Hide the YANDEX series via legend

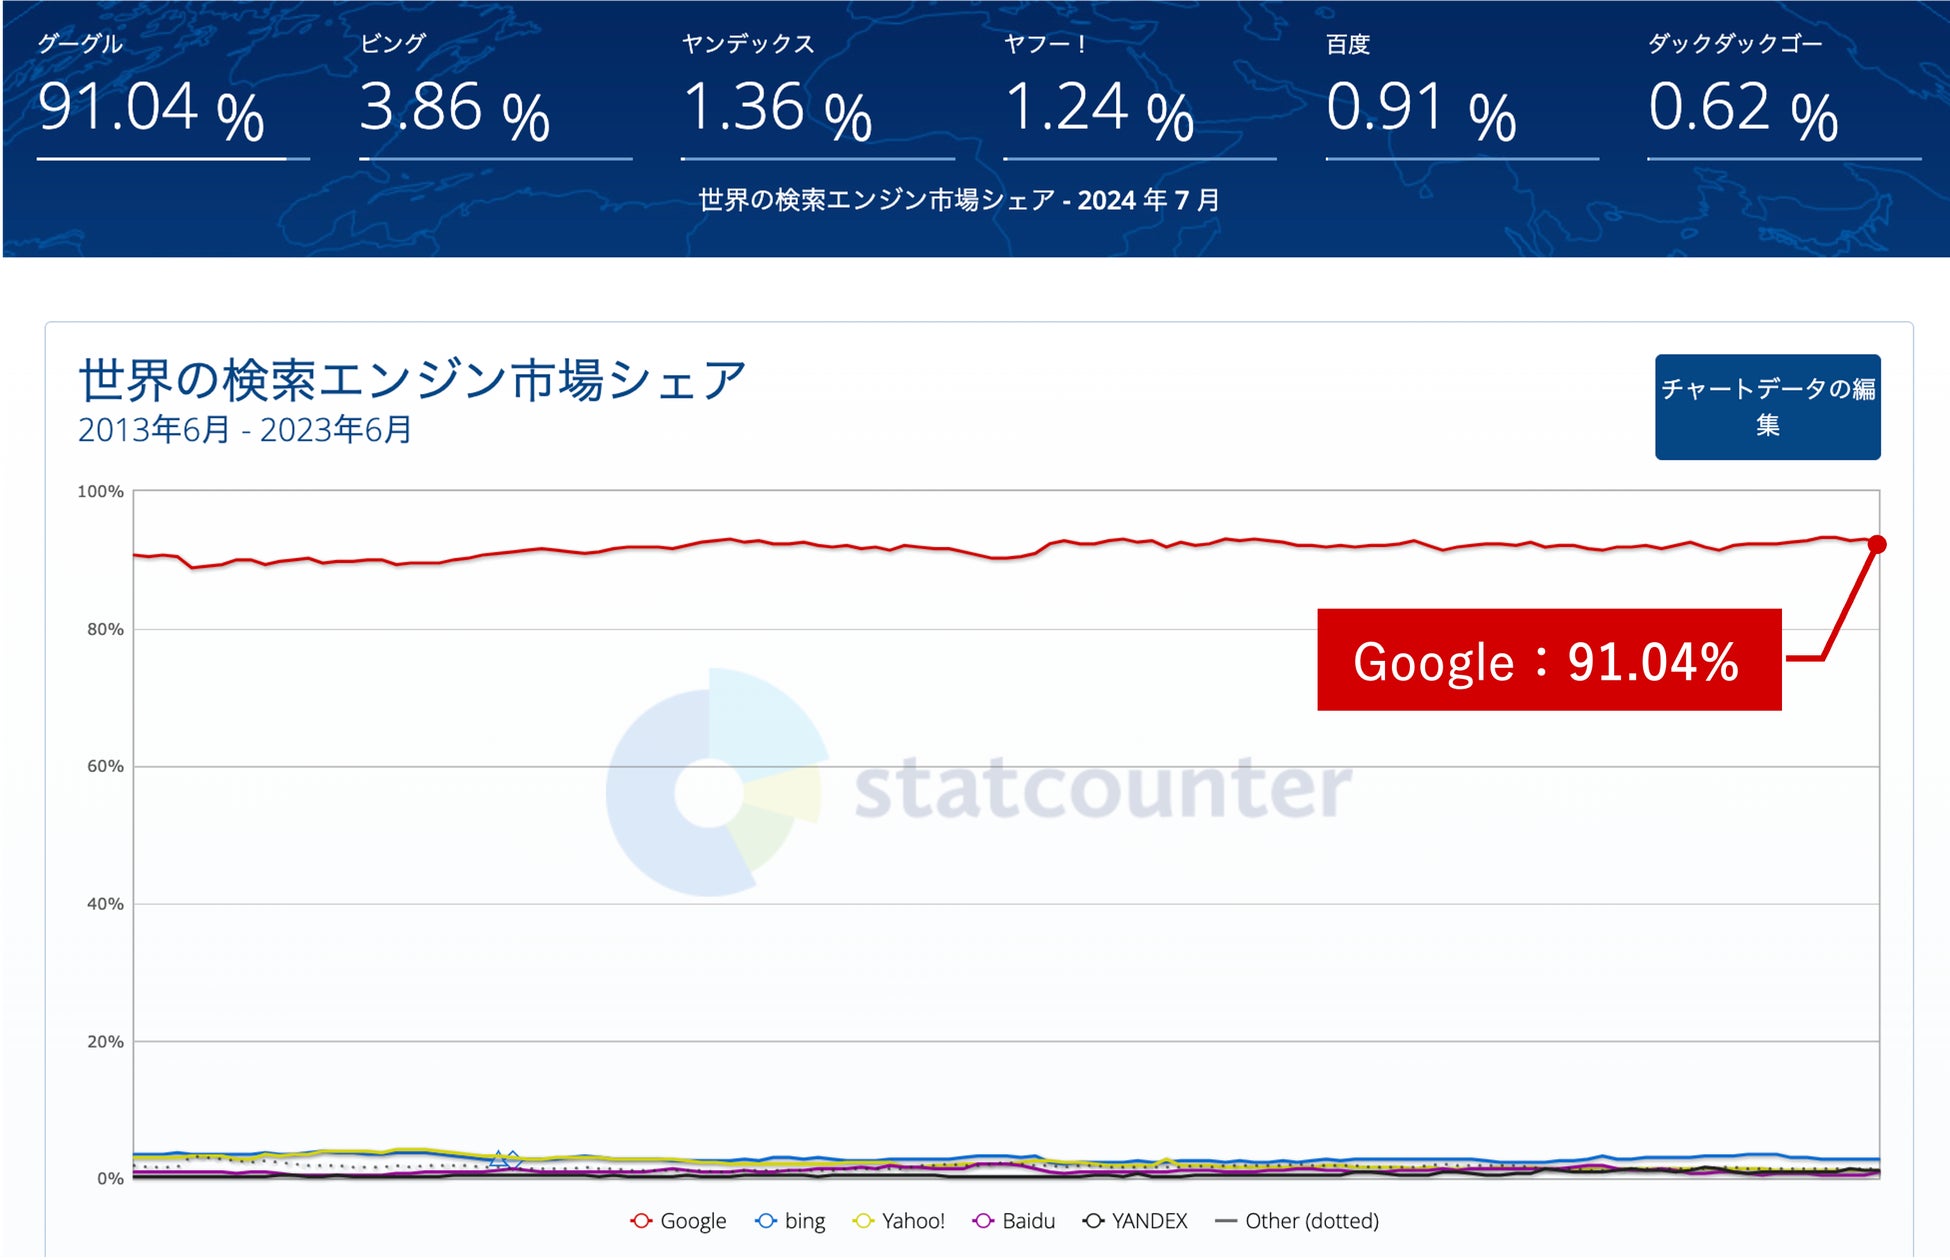[x=1136, y=1221]
